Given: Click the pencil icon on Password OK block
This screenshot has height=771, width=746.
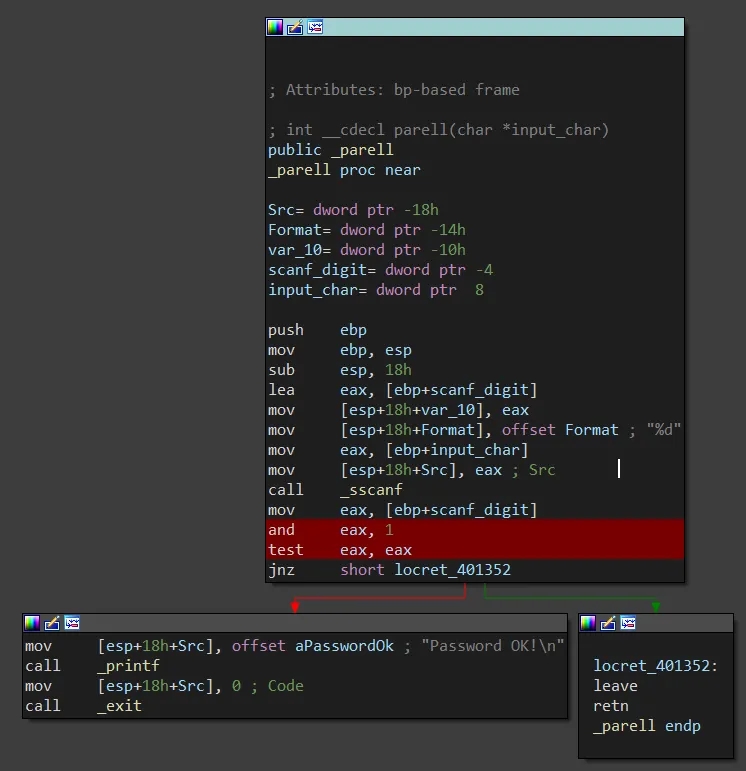Looking at the screenshot, I should (x=52, y=623).
